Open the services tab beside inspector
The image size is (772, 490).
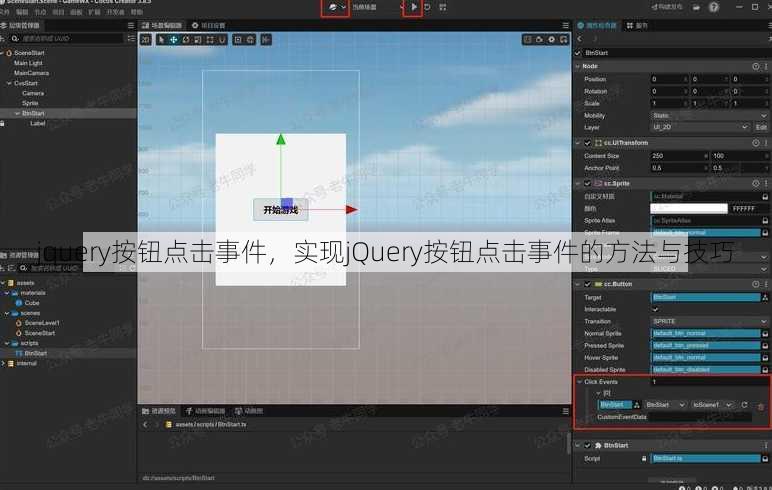coord(637,25)
